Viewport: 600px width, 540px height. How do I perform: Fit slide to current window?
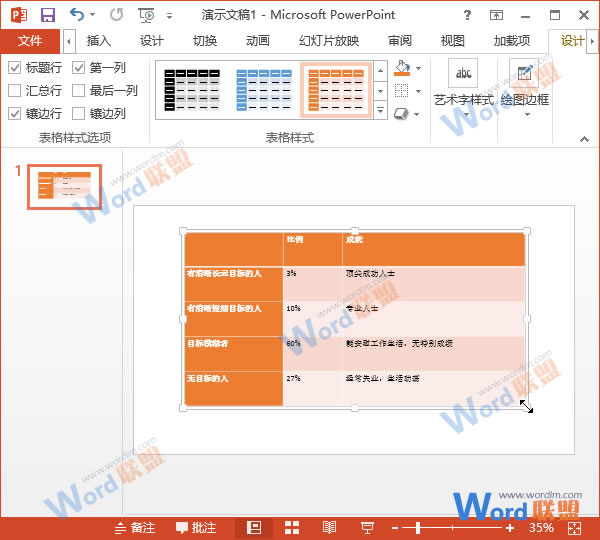(574, 529)
